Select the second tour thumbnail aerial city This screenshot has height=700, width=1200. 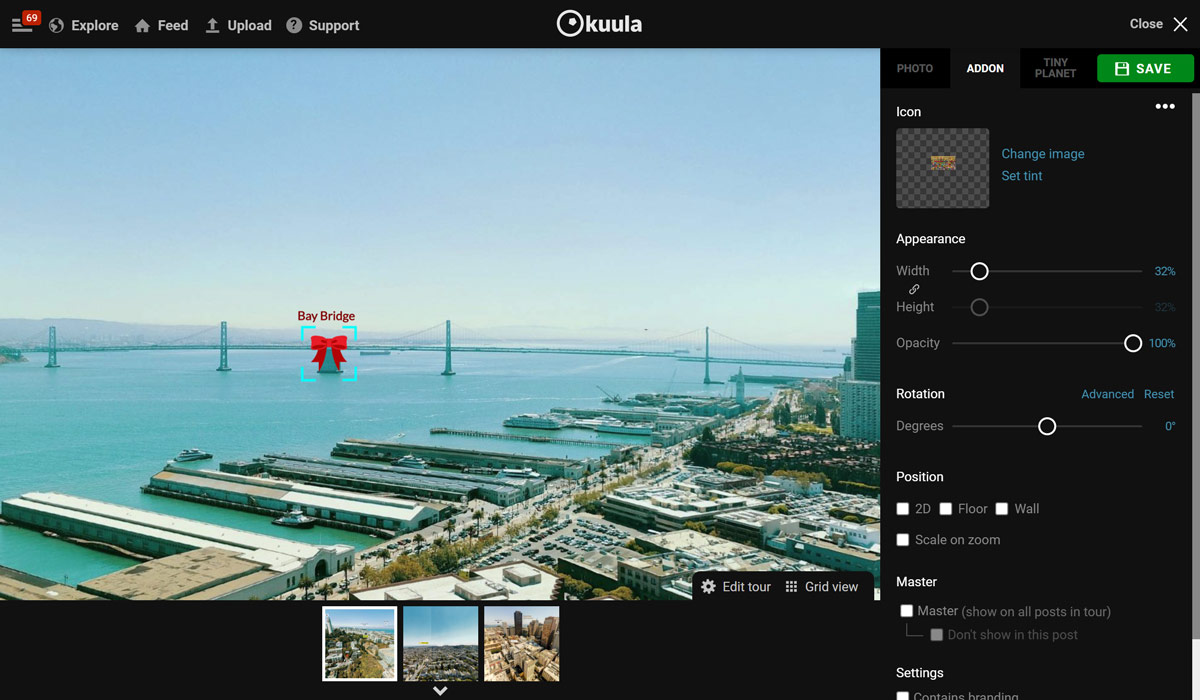440,643
